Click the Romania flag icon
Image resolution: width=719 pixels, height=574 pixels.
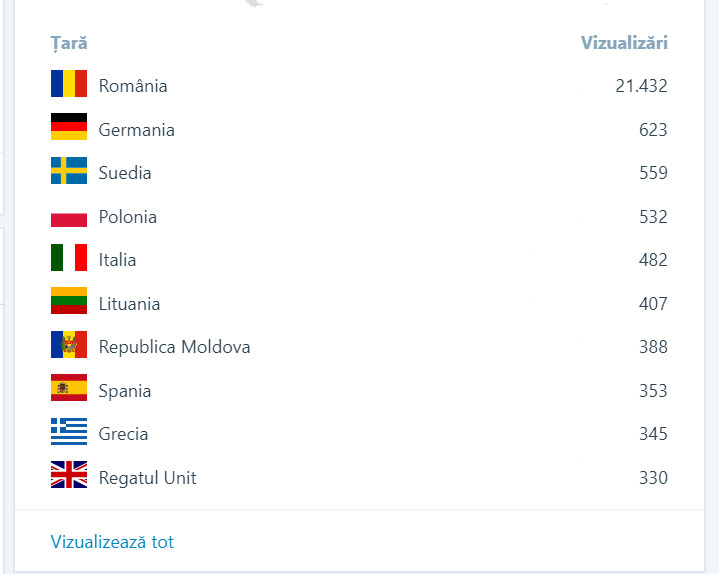click(69, 85)
